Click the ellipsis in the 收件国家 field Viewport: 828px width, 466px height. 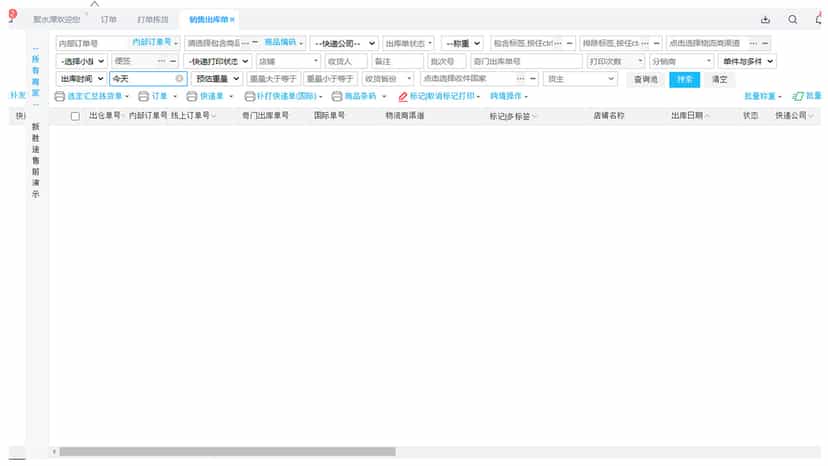point(521,79)
